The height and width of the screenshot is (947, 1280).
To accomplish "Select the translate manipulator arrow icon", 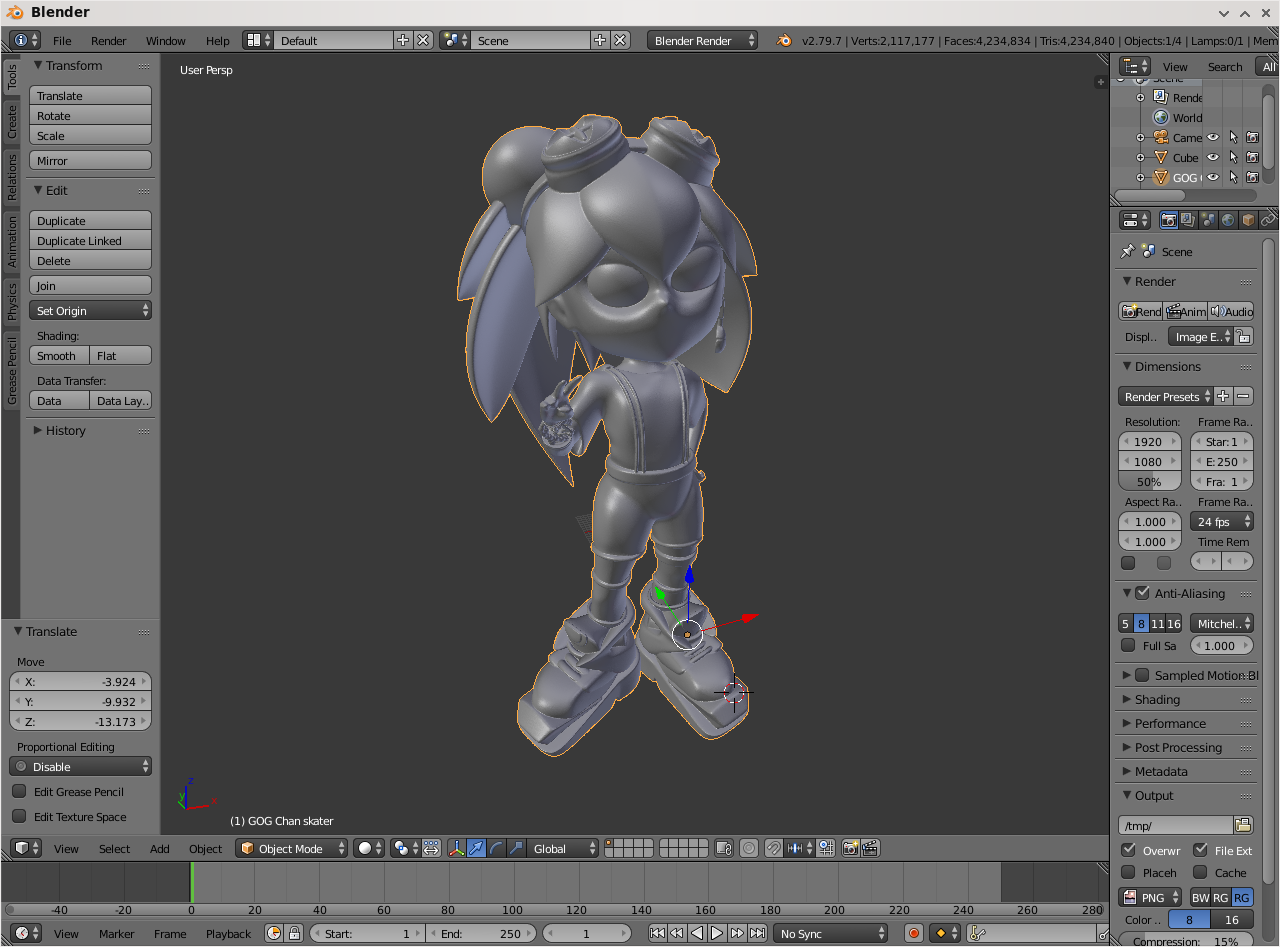I will click(477, 848).
